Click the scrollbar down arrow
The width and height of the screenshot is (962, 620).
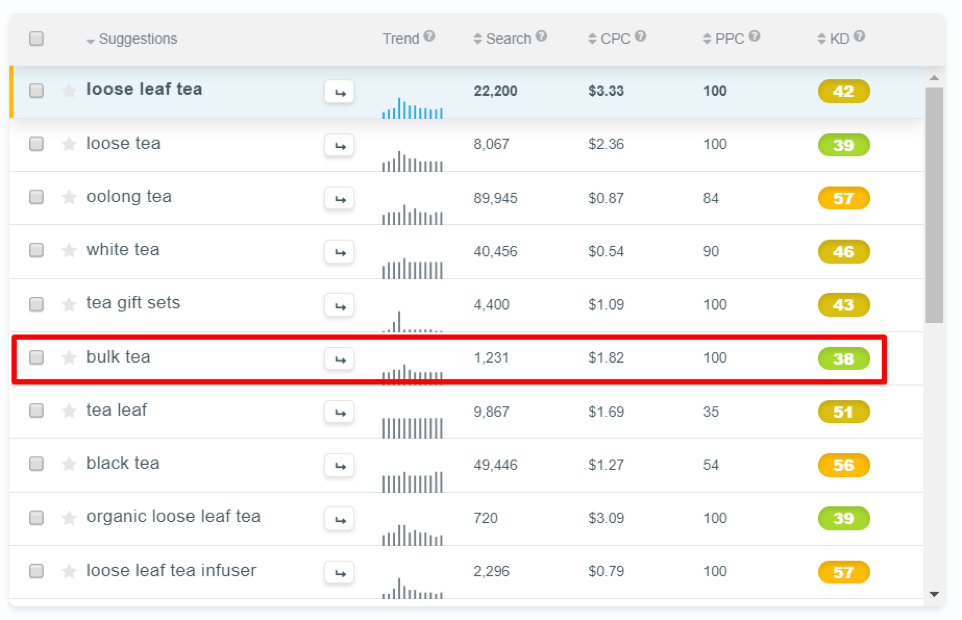(x=934, y=594)
